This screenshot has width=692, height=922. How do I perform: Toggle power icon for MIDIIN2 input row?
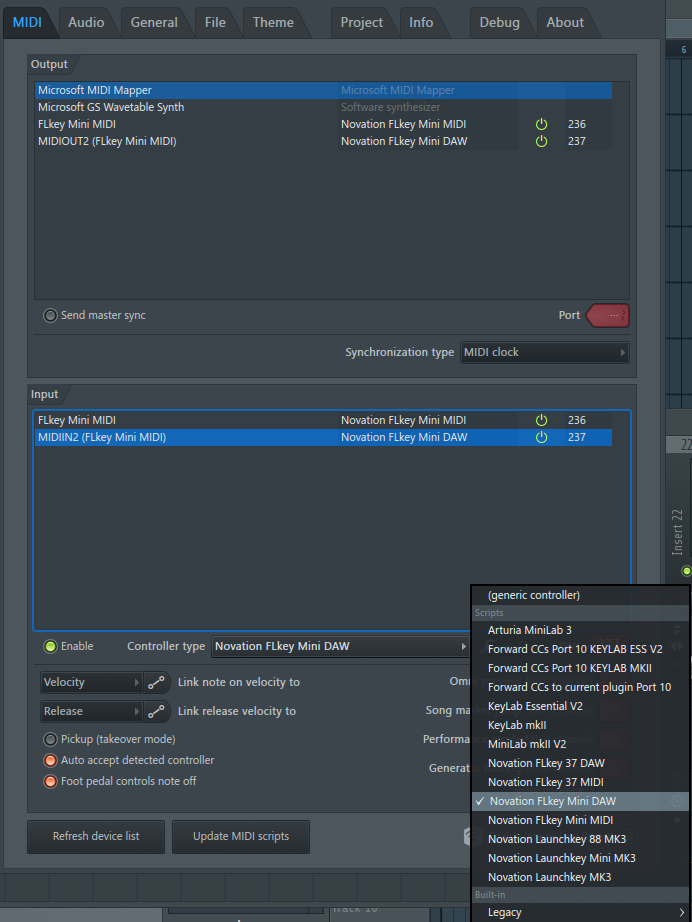(541, 437)
